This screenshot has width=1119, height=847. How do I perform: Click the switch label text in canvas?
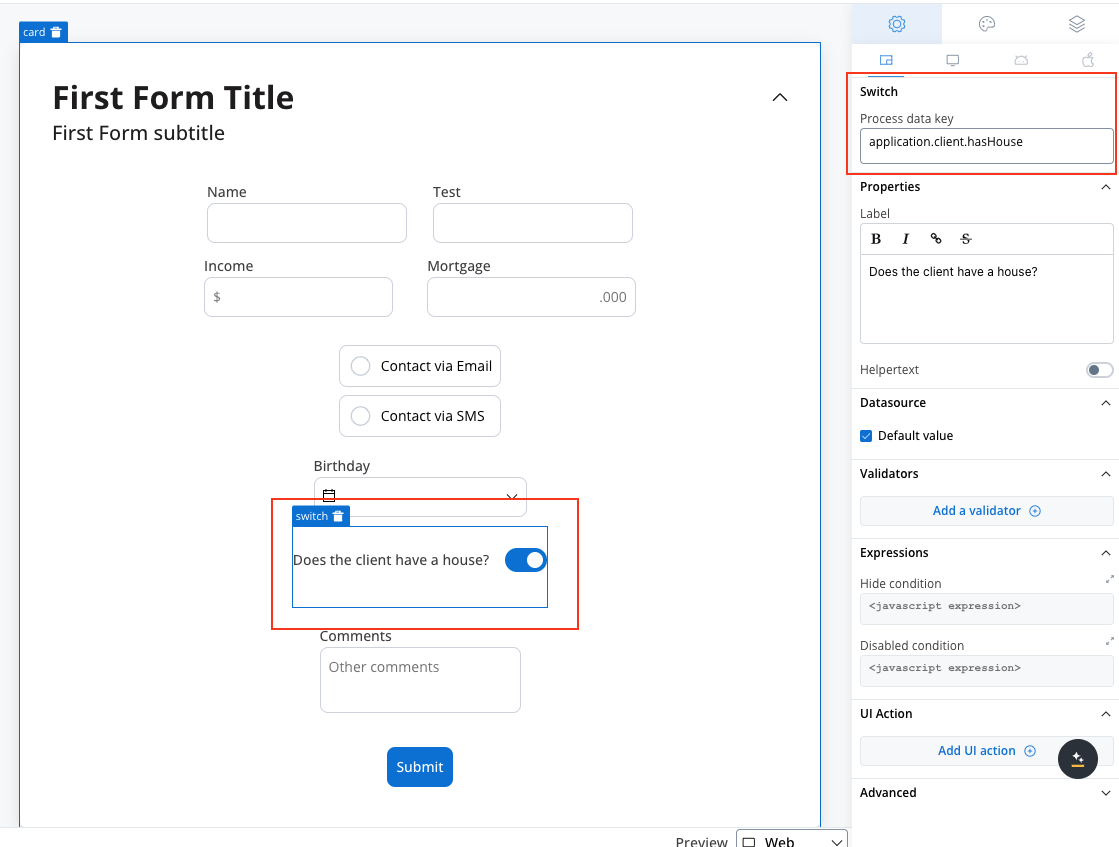391,560
